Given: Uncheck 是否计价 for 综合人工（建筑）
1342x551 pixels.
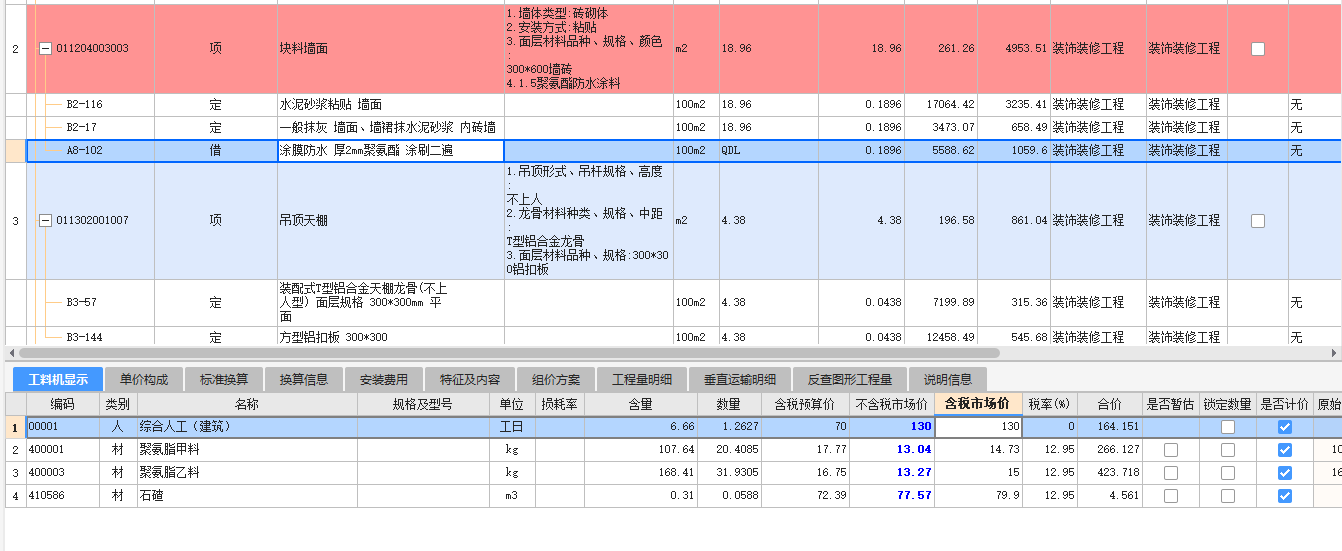Looking at the screenshot, I should [x=1285, y=427].
